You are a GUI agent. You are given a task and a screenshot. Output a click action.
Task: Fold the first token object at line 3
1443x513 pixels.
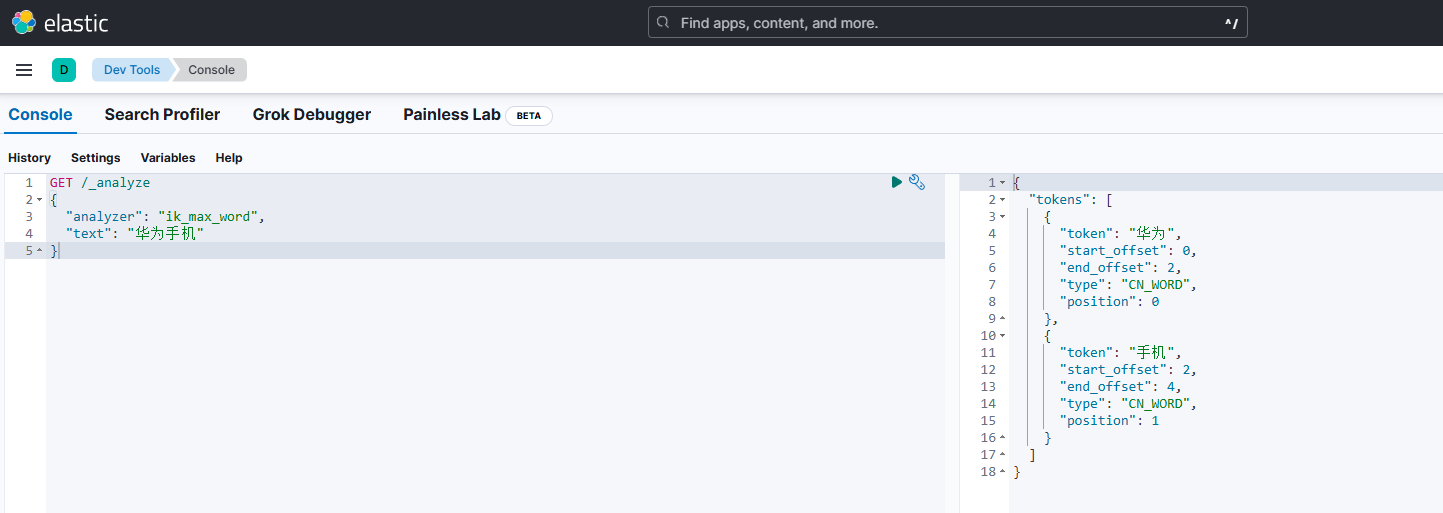coord(1002,217)
